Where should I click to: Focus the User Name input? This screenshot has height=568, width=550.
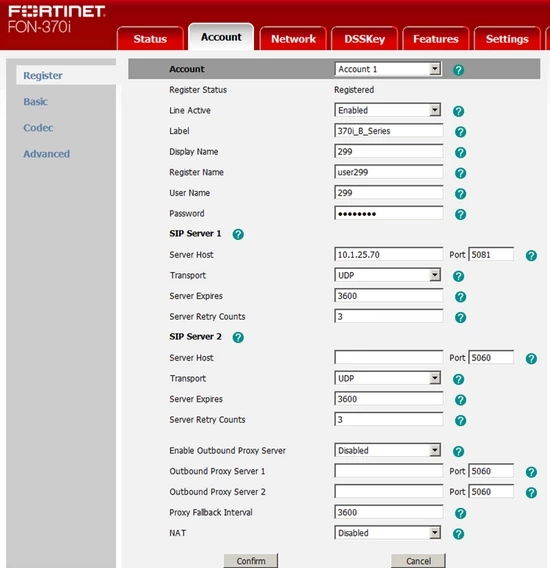tap(389, 193)
